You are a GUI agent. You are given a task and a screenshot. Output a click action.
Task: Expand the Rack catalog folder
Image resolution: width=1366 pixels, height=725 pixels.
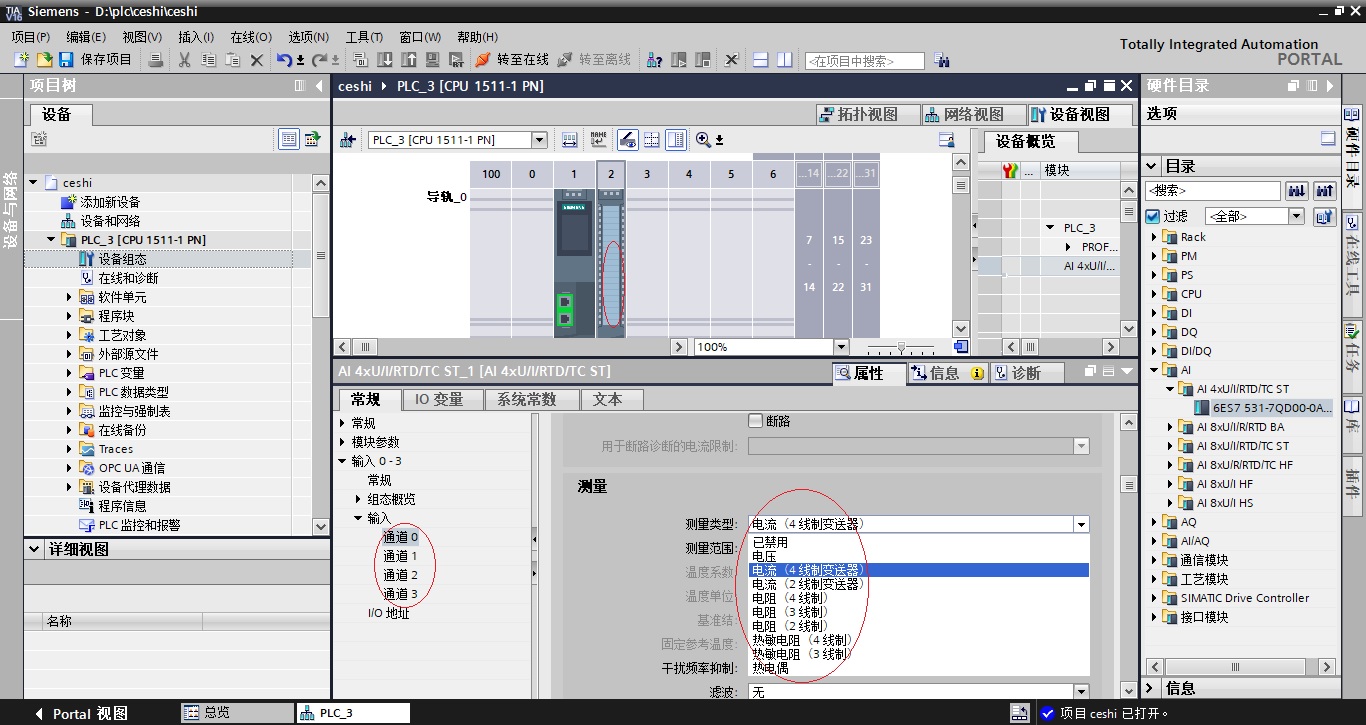point(1153,237)
